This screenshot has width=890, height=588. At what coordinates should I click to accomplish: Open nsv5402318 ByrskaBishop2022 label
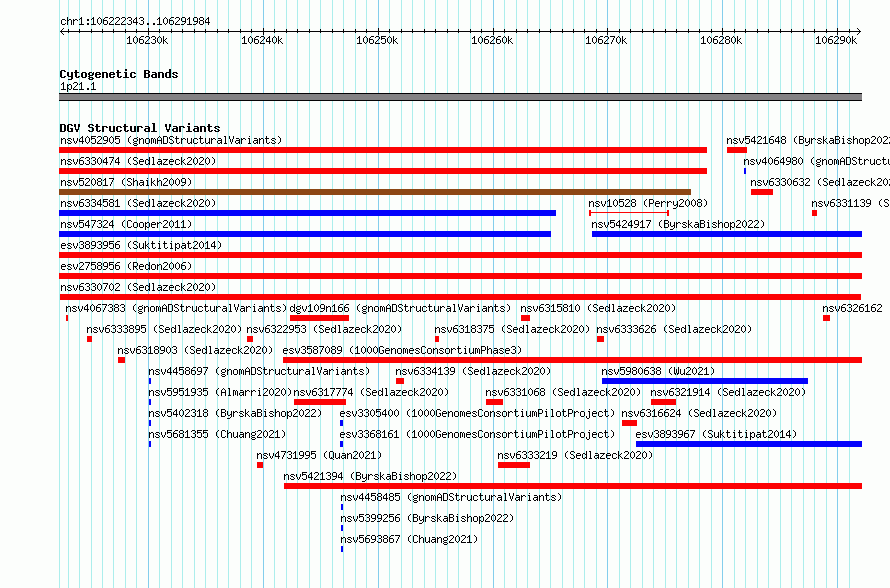[x=235, y=413]
